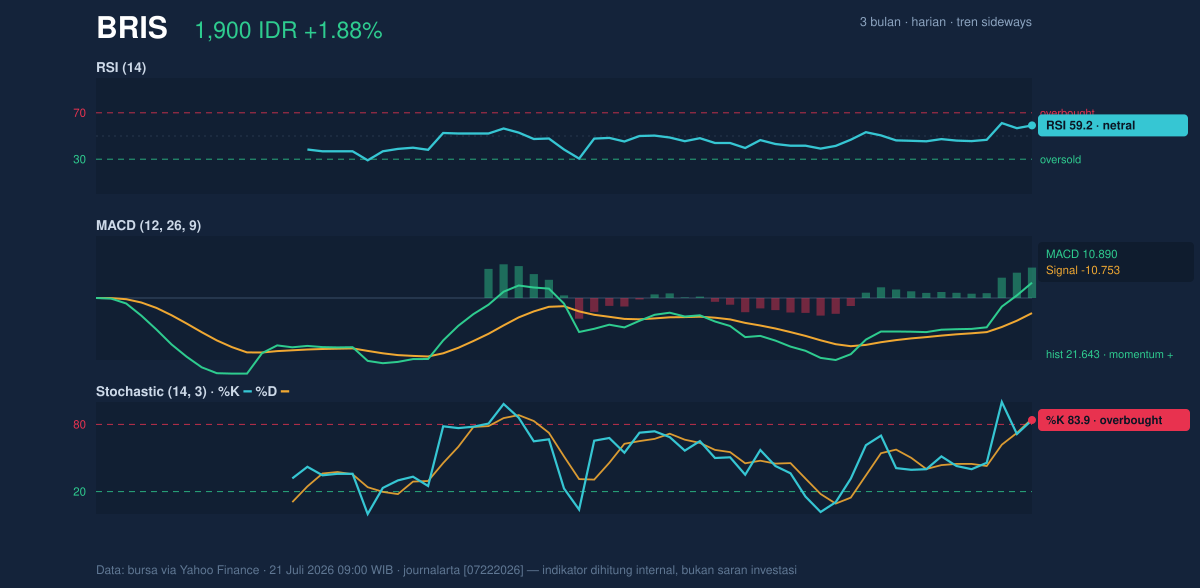1200x588 pixels.
Task: Click the RSI 59.2 netral badge
Action: pos(1113,126)
